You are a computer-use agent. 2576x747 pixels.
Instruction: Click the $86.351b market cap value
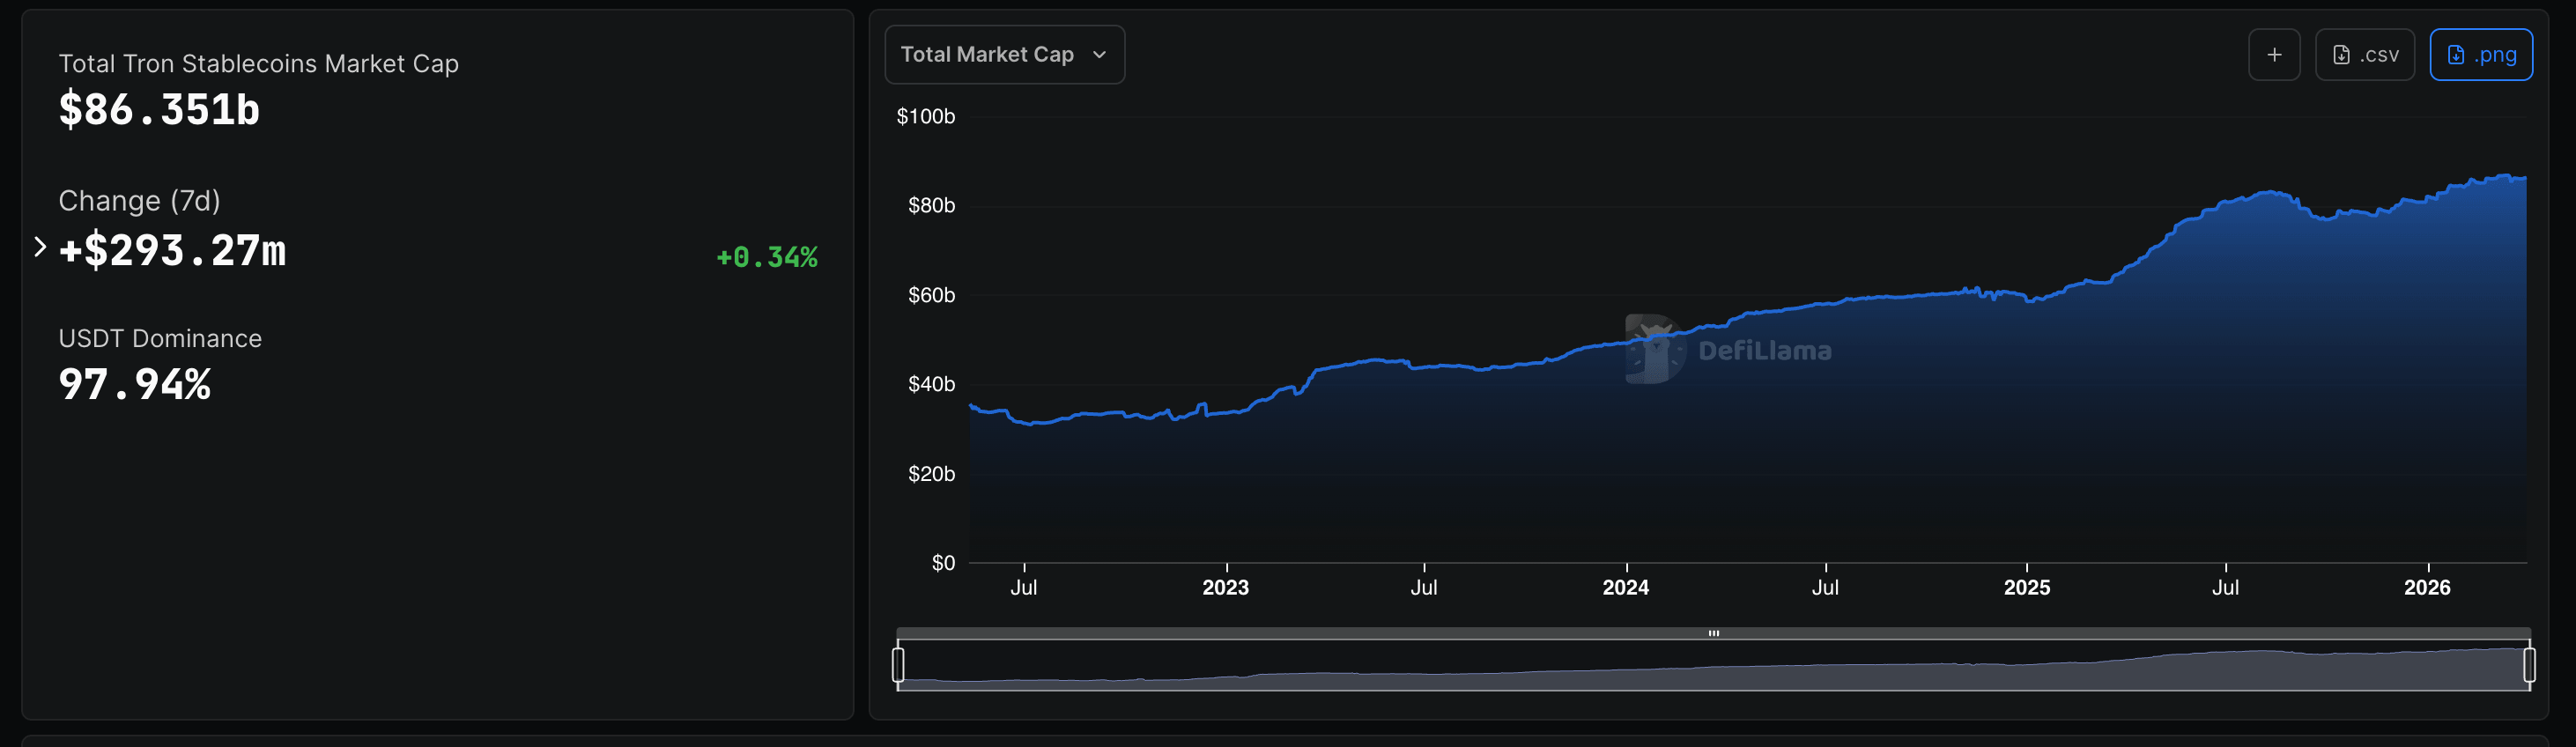tap(159, 110)
